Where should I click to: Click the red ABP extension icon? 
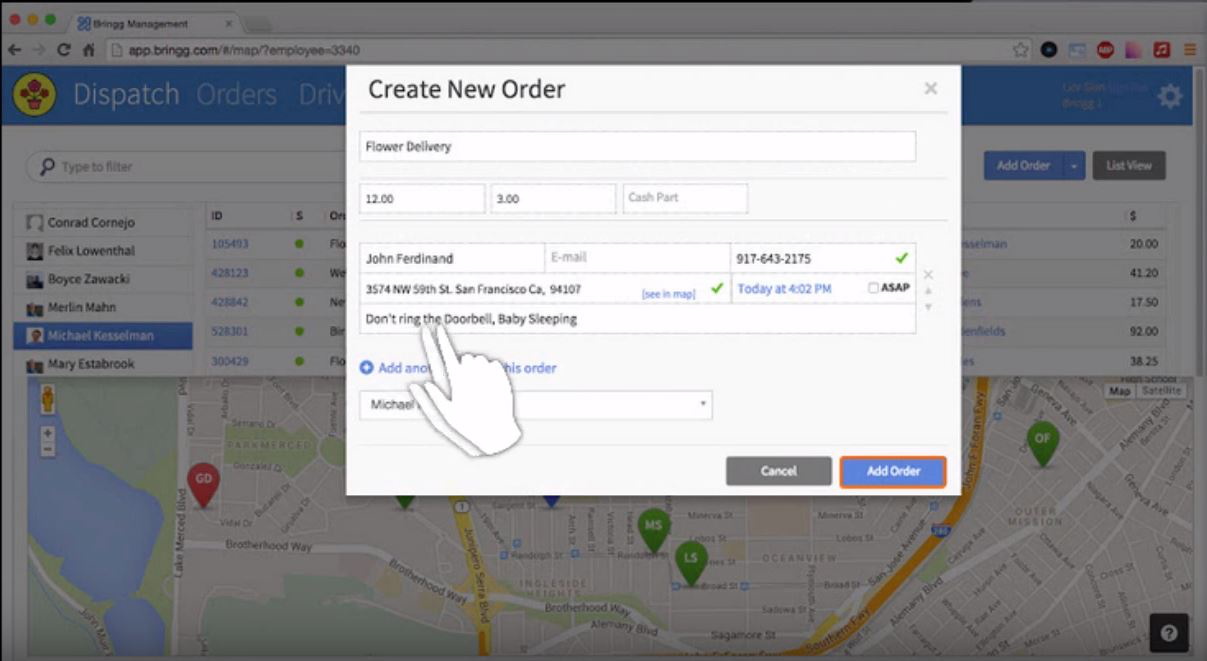tap(1105, 49)
